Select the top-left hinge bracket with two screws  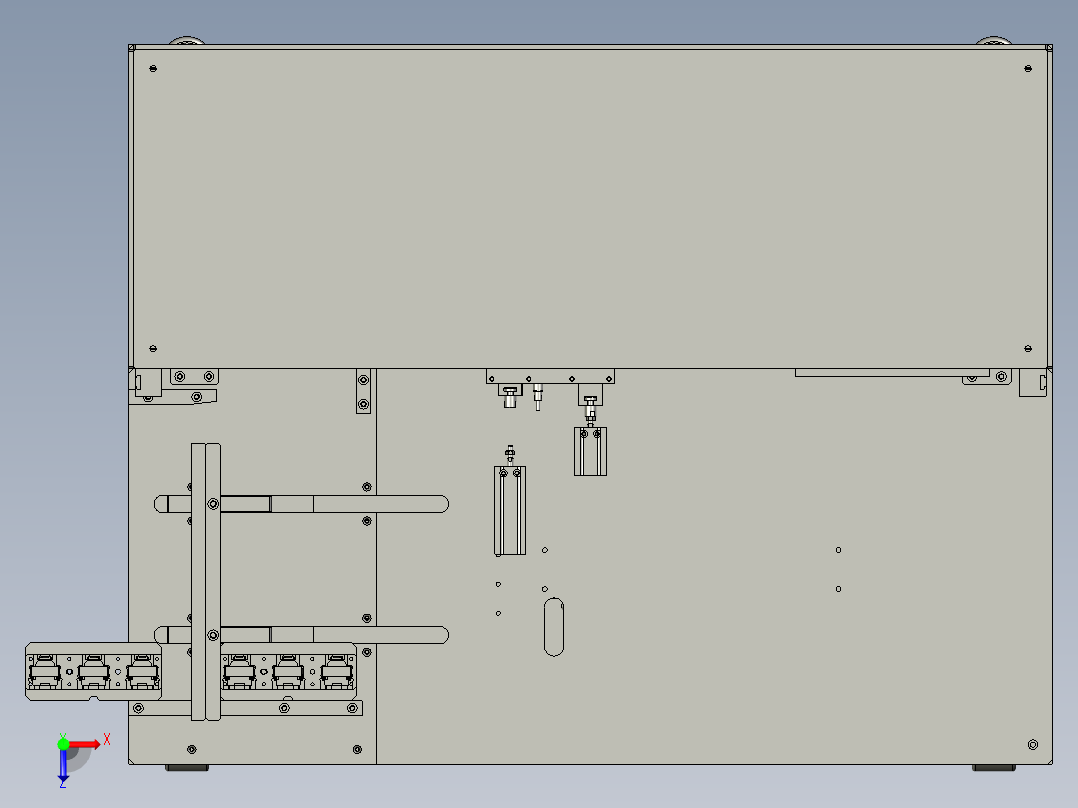[x=195, y=377]
